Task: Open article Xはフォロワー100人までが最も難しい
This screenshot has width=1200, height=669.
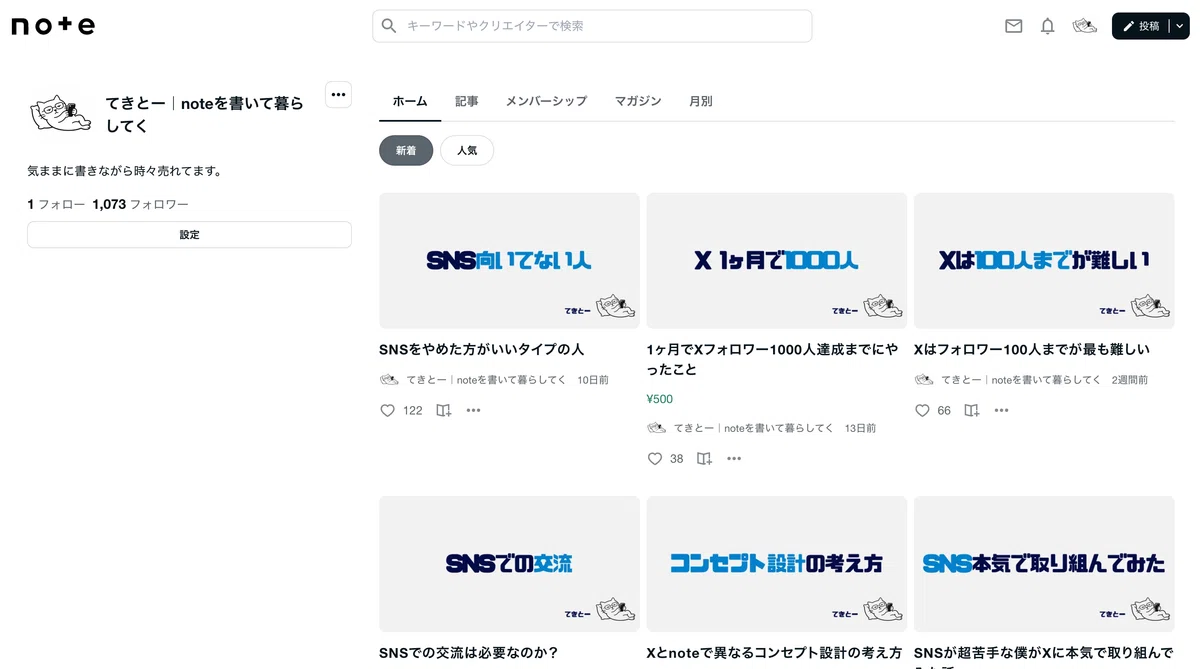Action: click(x=1032, y=350)
